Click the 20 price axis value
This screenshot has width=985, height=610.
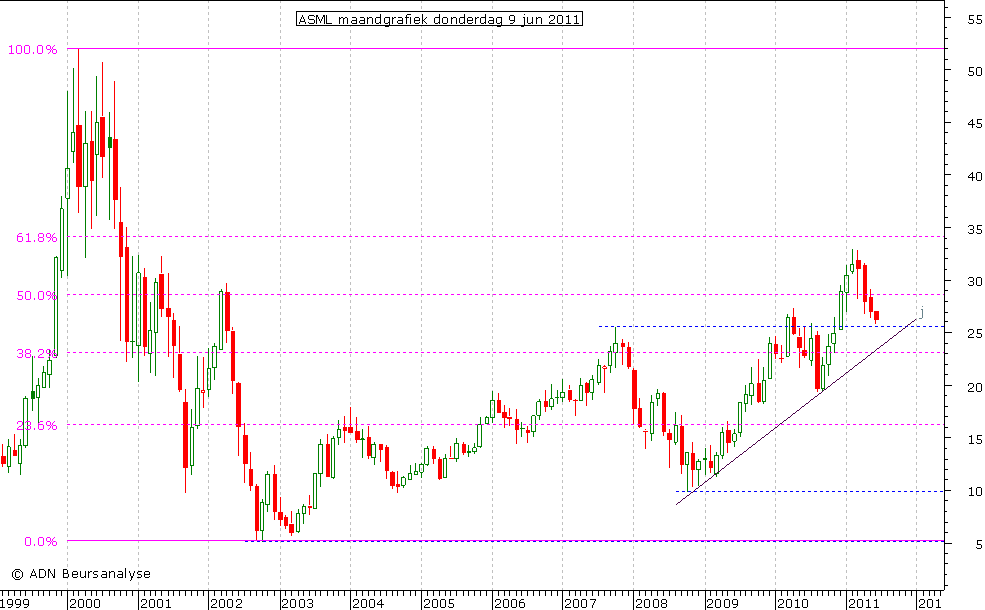(x=974, y=387)
